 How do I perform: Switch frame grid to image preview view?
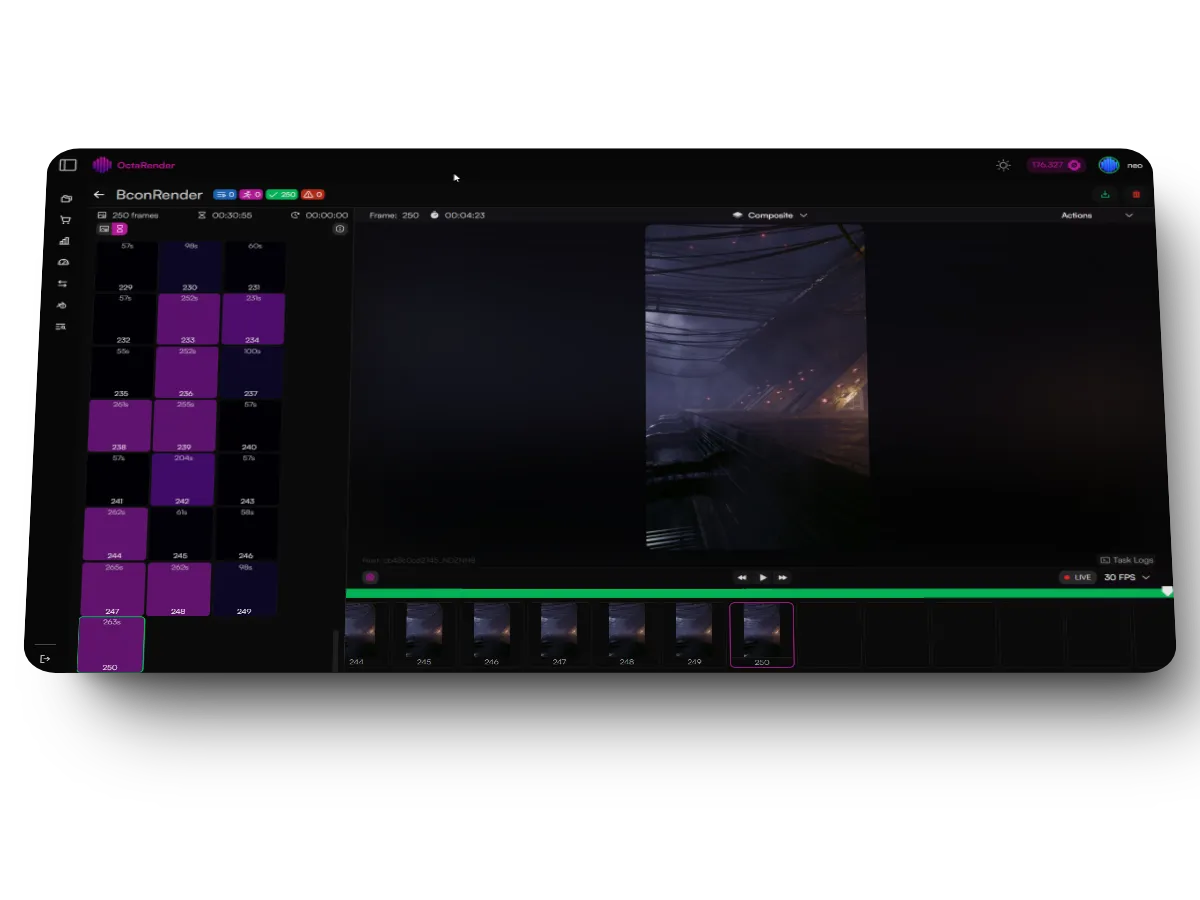click(104, 229)
